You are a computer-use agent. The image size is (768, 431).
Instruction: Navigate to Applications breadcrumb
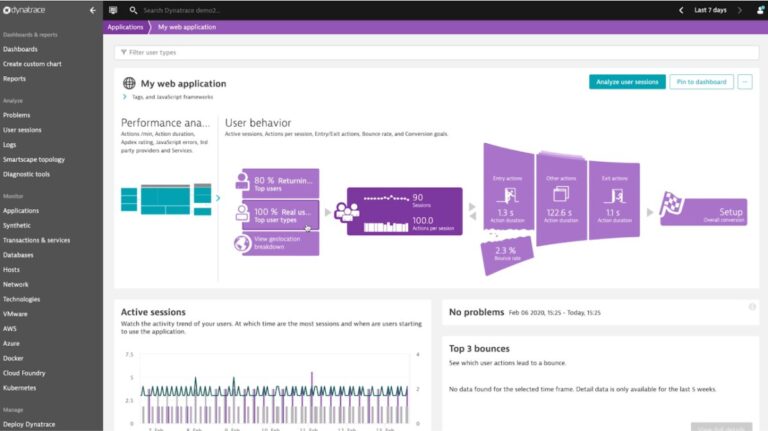[125, 27]
